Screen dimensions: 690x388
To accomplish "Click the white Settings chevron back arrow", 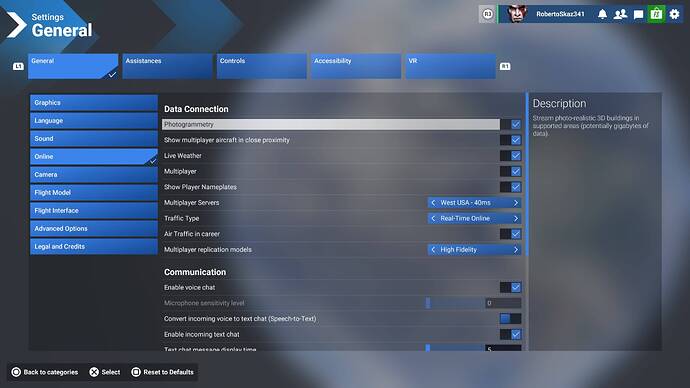I will [16, 24].
